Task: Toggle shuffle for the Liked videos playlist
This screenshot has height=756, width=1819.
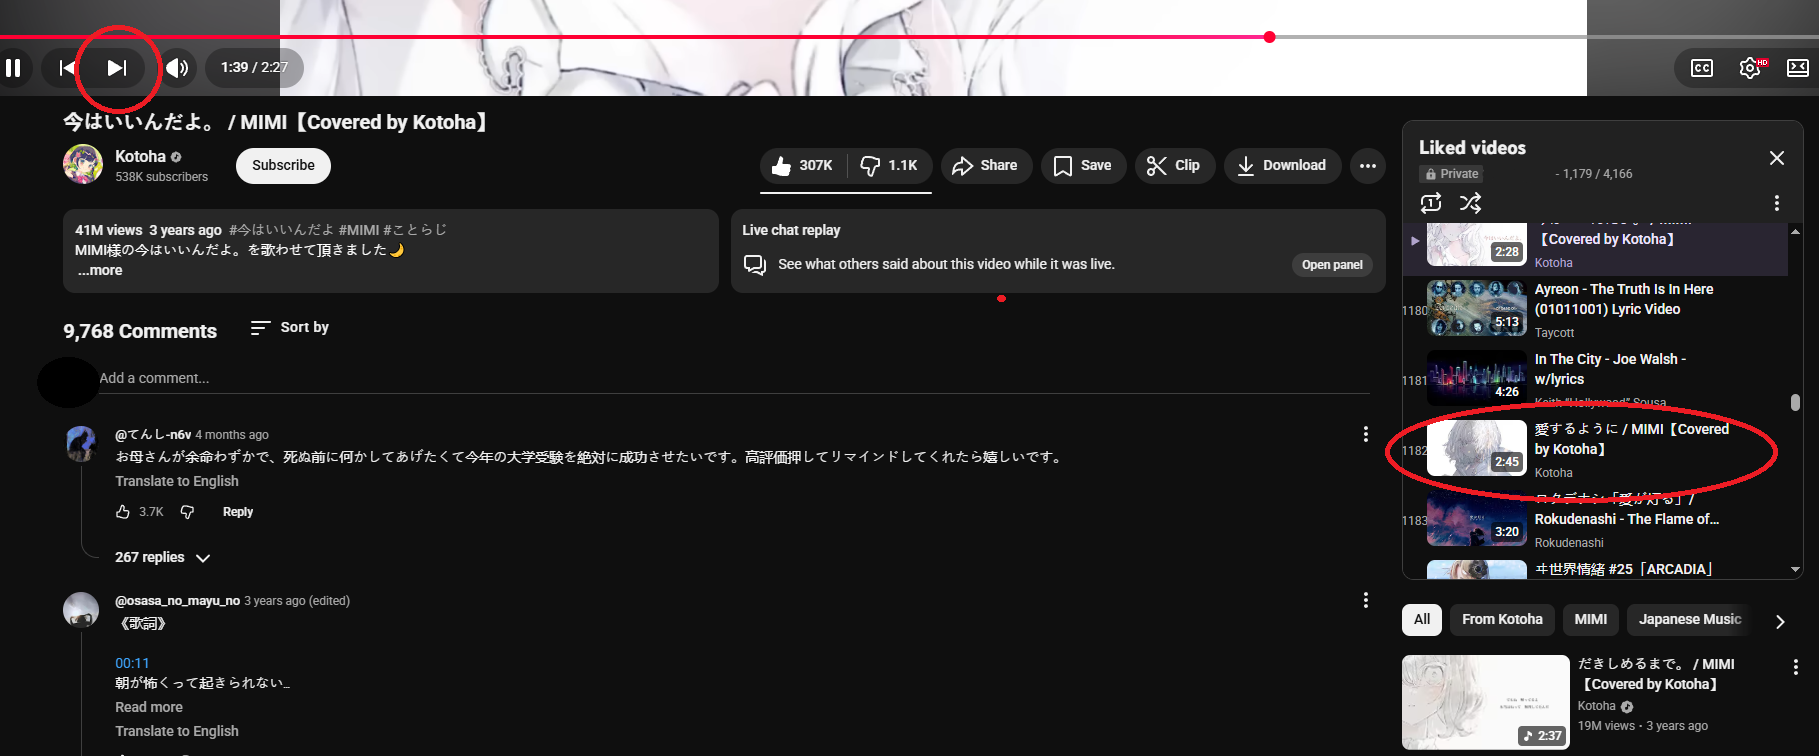Action: pos(1470,203)
